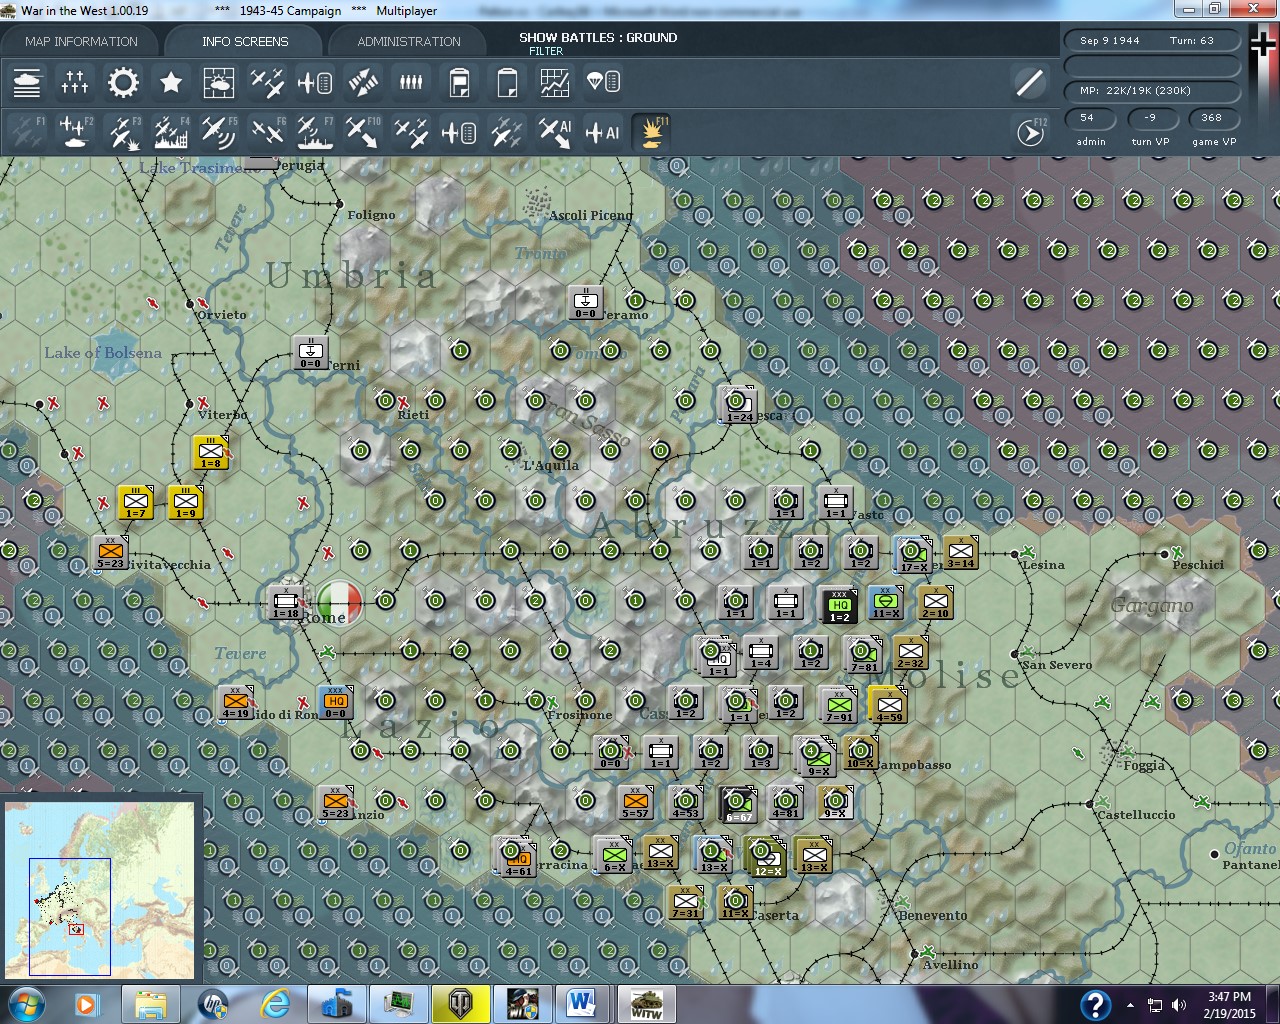
Task: Select orange unit 5=23 at Civitavecchia
Action: [111, 553]
